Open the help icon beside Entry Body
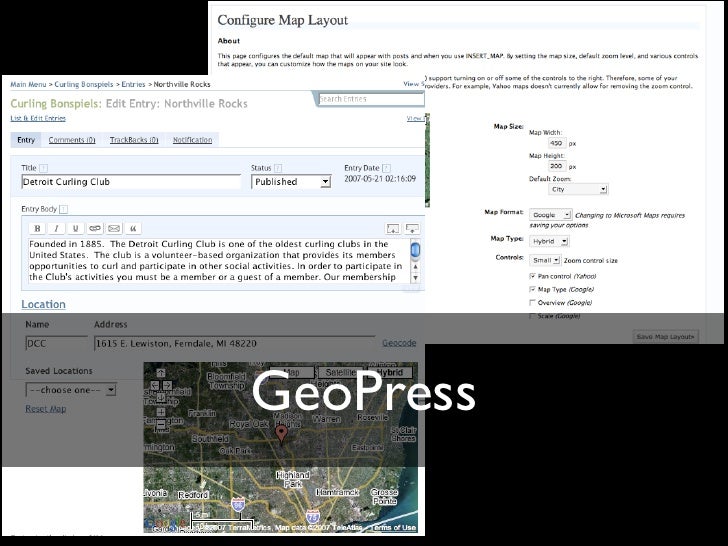Screen dimensions: 728x546 pos(64,209)
